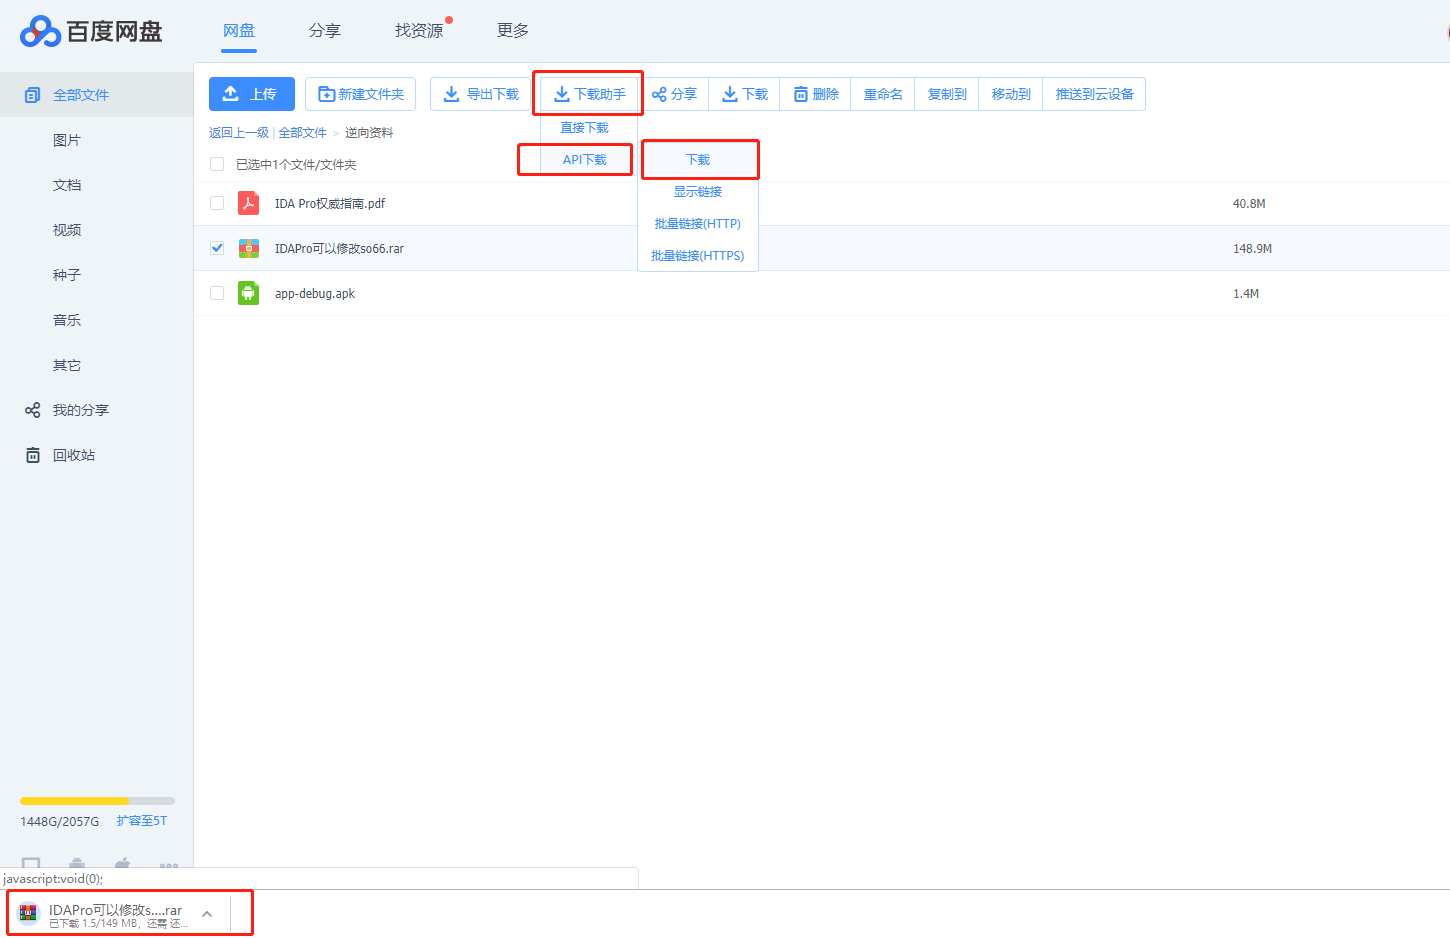1450x938 pixels.
Task: Check the box for app-debug.apk
Action: pyautogui.click(x=217, y=293)
